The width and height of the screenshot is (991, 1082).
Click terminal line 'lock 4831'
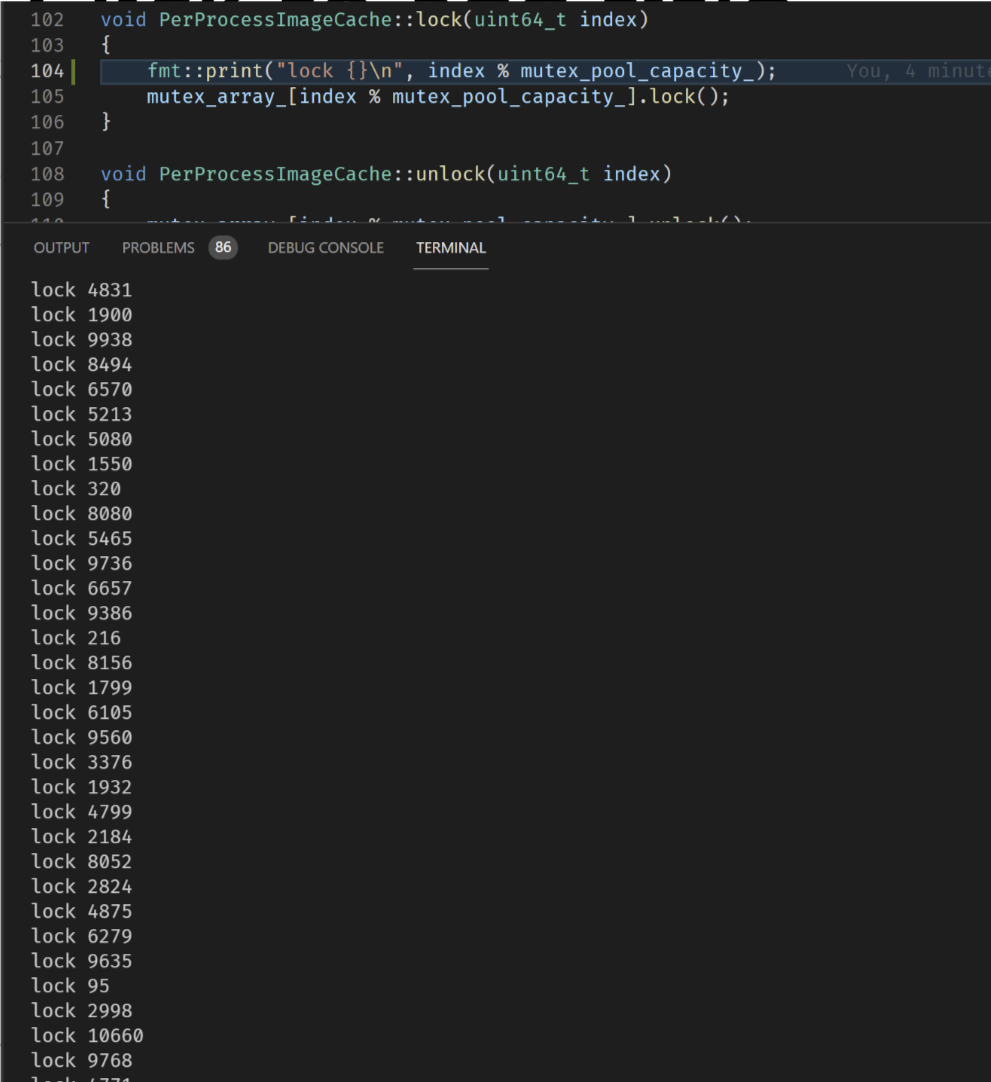[81, 290]
